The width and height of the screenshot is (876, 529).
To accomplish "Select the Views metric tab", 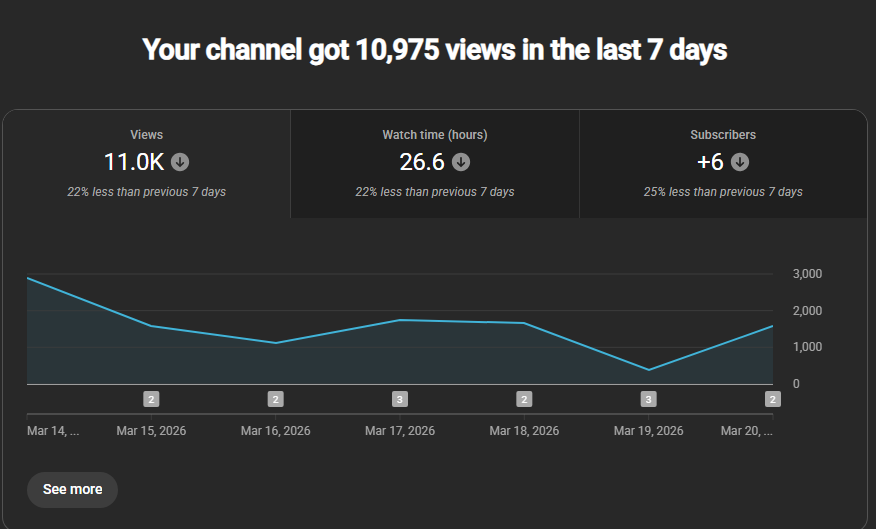I will click(x=146, y=164).
